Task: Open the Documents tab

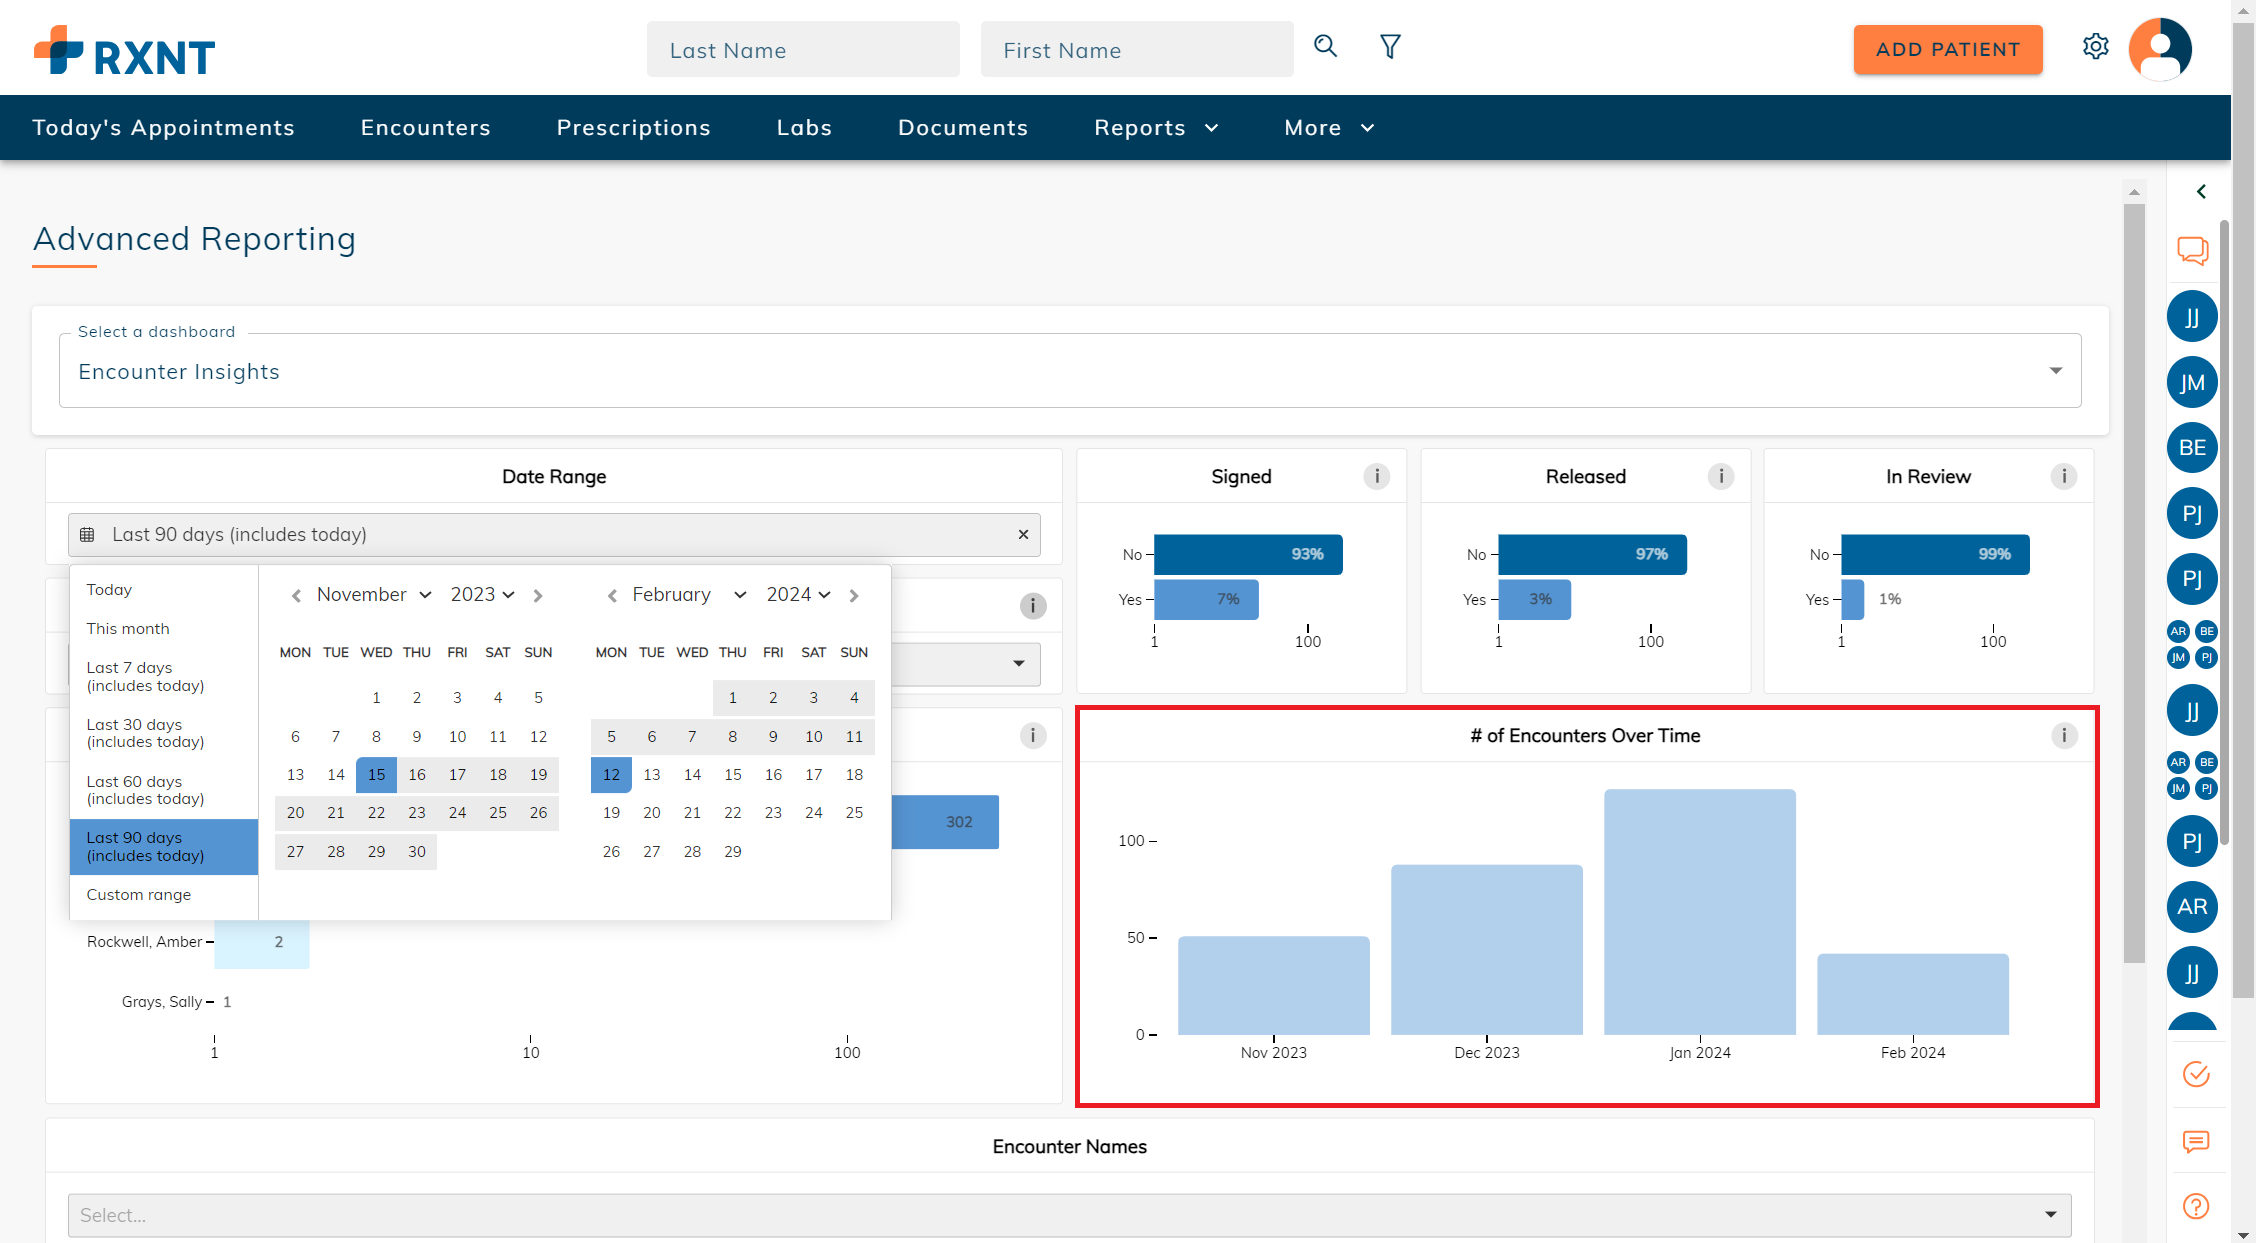Action: tap(962, 127)
